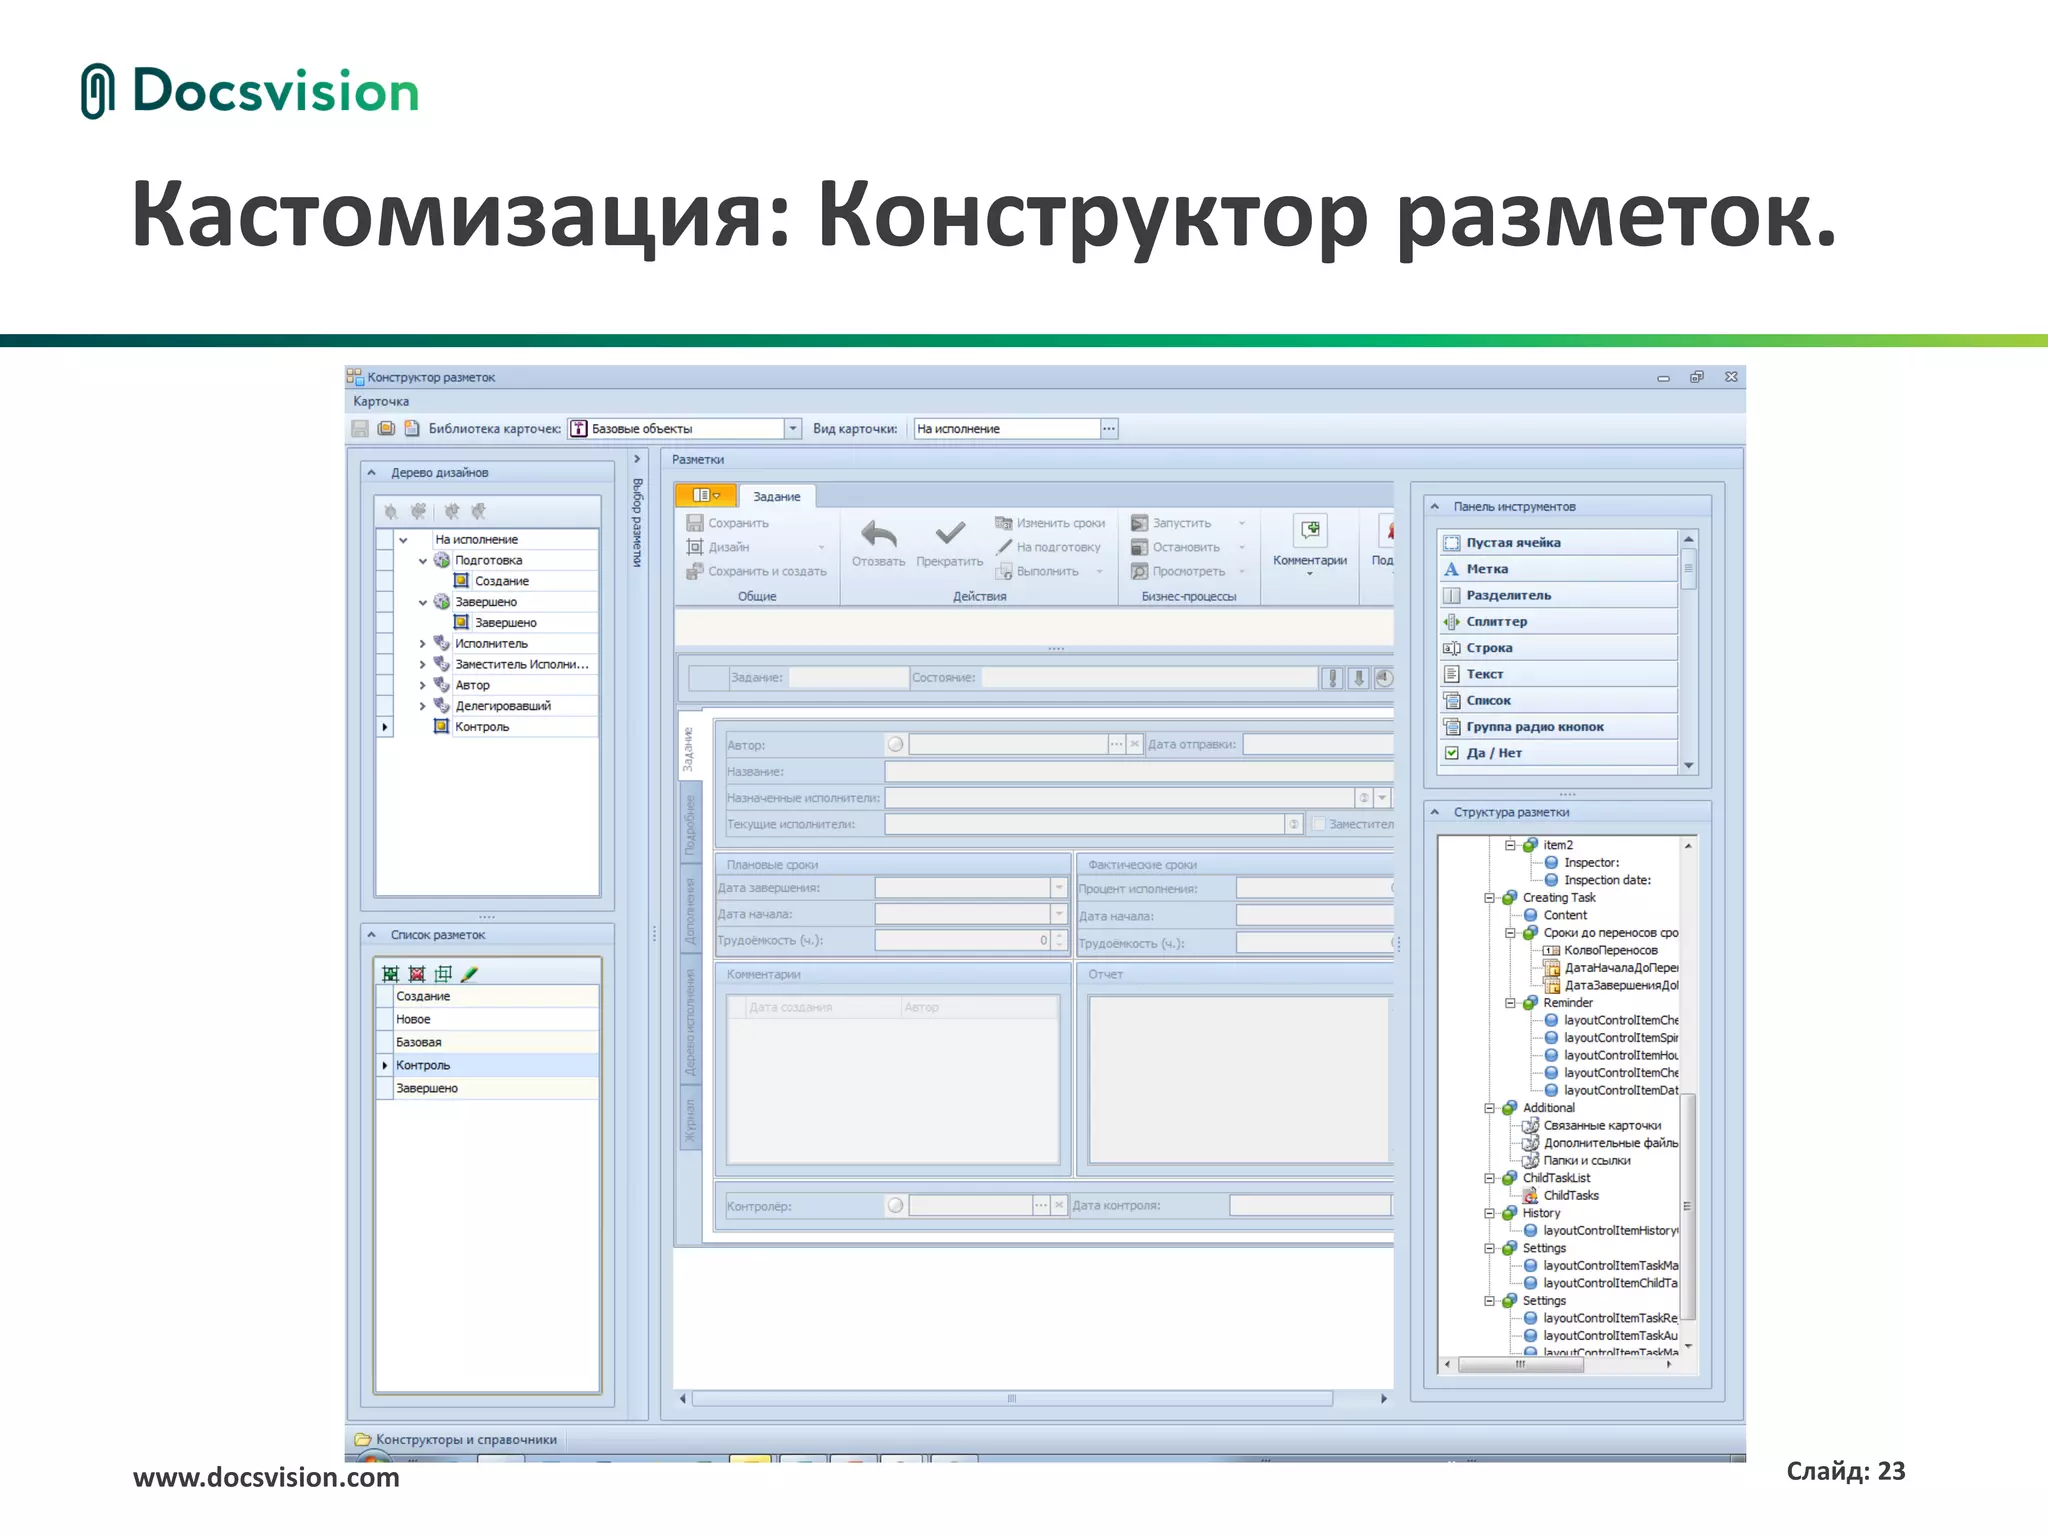Select the Пустая ячейка tool
The width and height of the screenshot is (2048, 1536).
coord(1558,543)
